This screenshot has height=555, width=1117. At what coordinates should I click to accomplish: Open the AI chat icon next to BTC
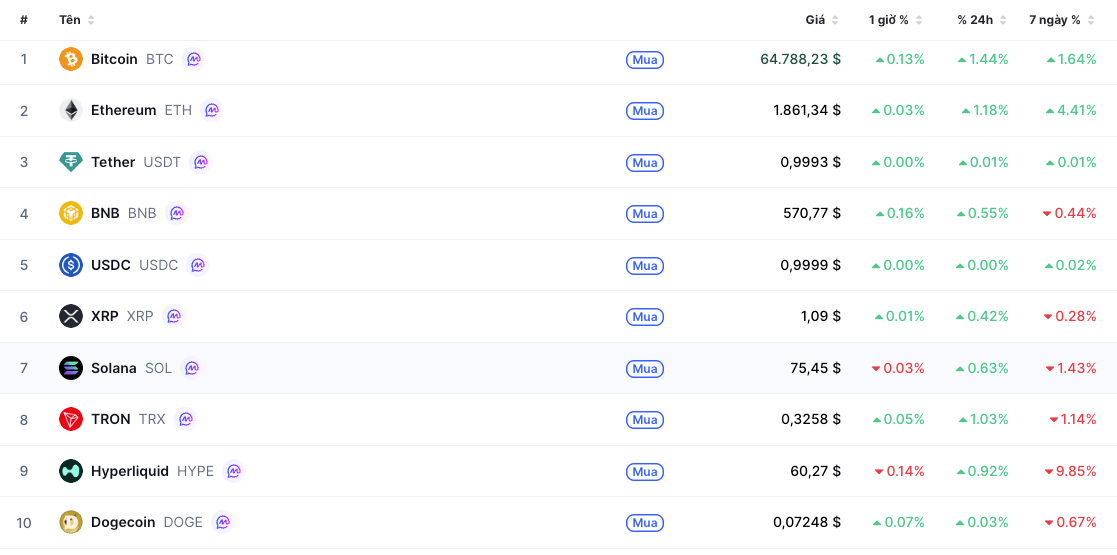193,59
